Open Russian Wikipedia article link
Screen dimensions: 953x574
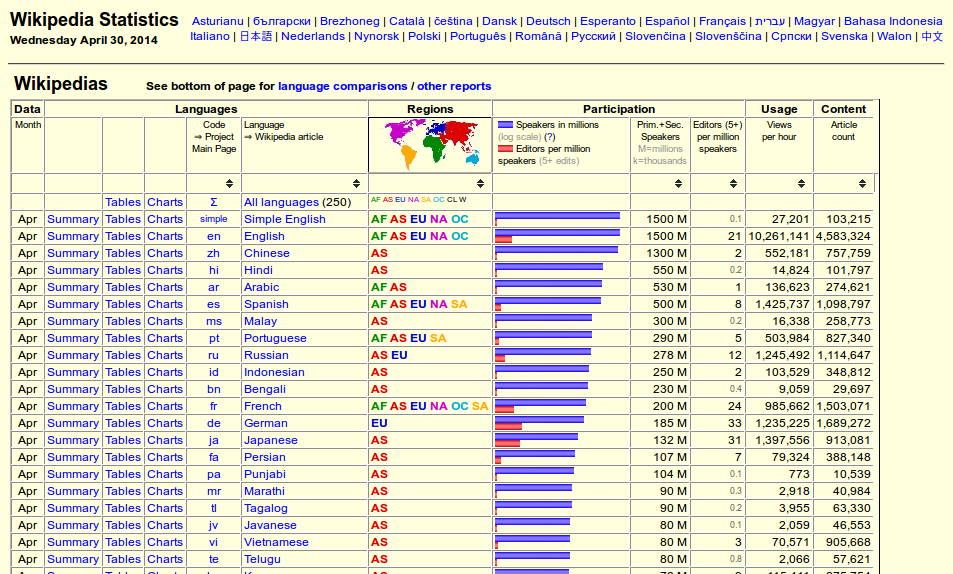(x=266, y=355)
